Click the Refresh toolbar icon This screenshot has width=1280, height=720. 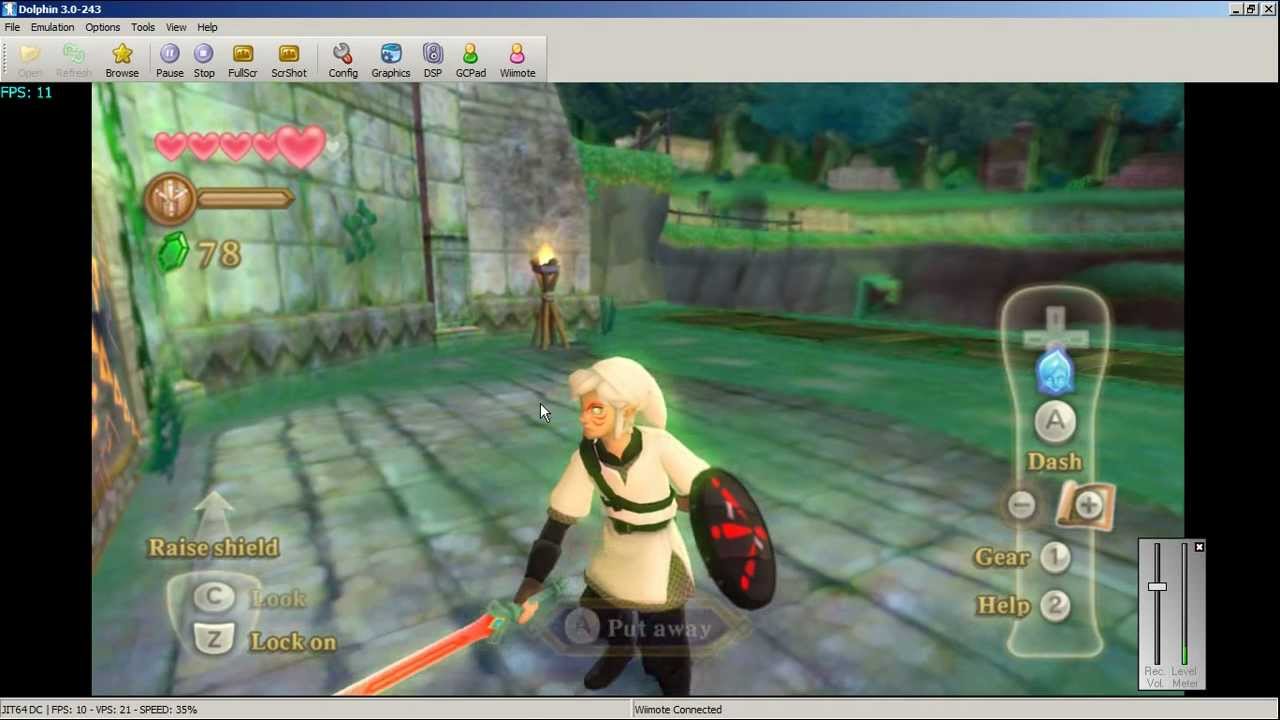point(73,60)
